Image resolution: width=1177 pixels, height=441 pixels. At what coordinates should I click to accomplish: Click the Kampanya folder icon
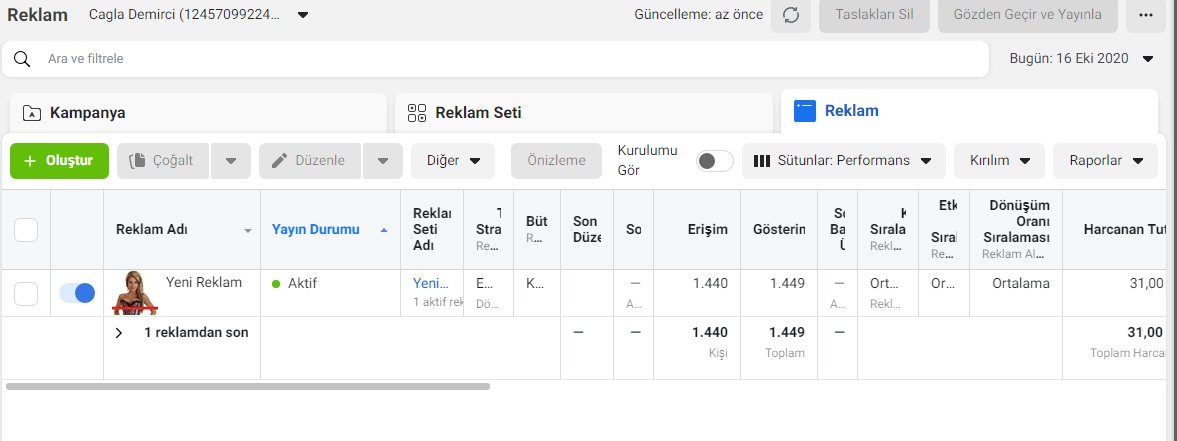[x=32, y=113]
